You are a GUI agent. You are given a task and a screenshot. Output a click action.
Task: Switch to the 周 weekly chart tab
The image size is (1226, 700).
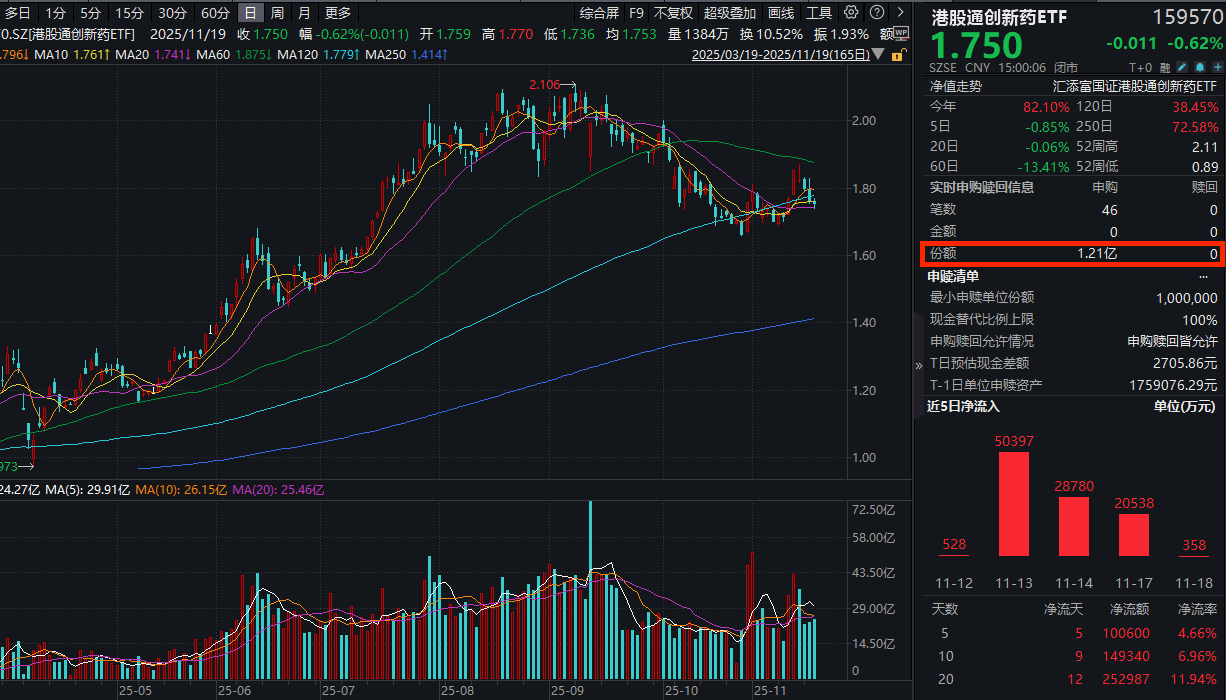275,13
